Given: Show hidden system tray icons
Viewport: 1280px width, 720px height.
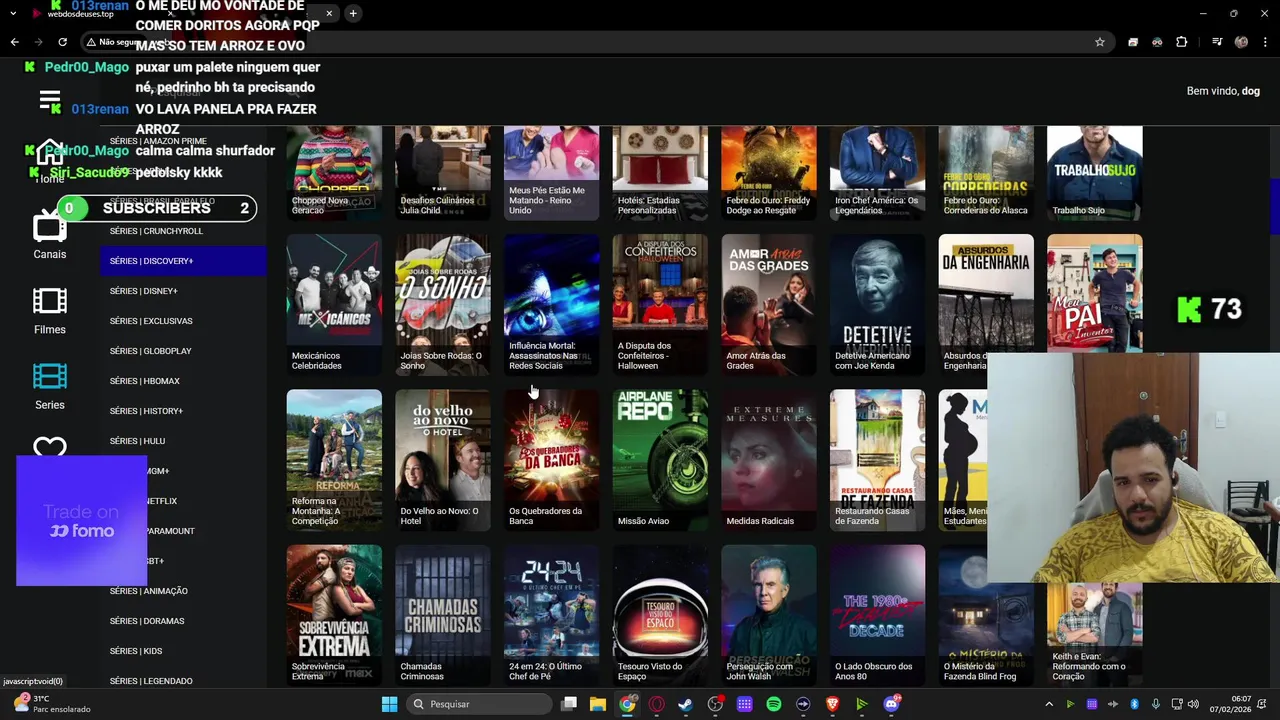Looking at the screenshot, I should tap(1049, 704).
